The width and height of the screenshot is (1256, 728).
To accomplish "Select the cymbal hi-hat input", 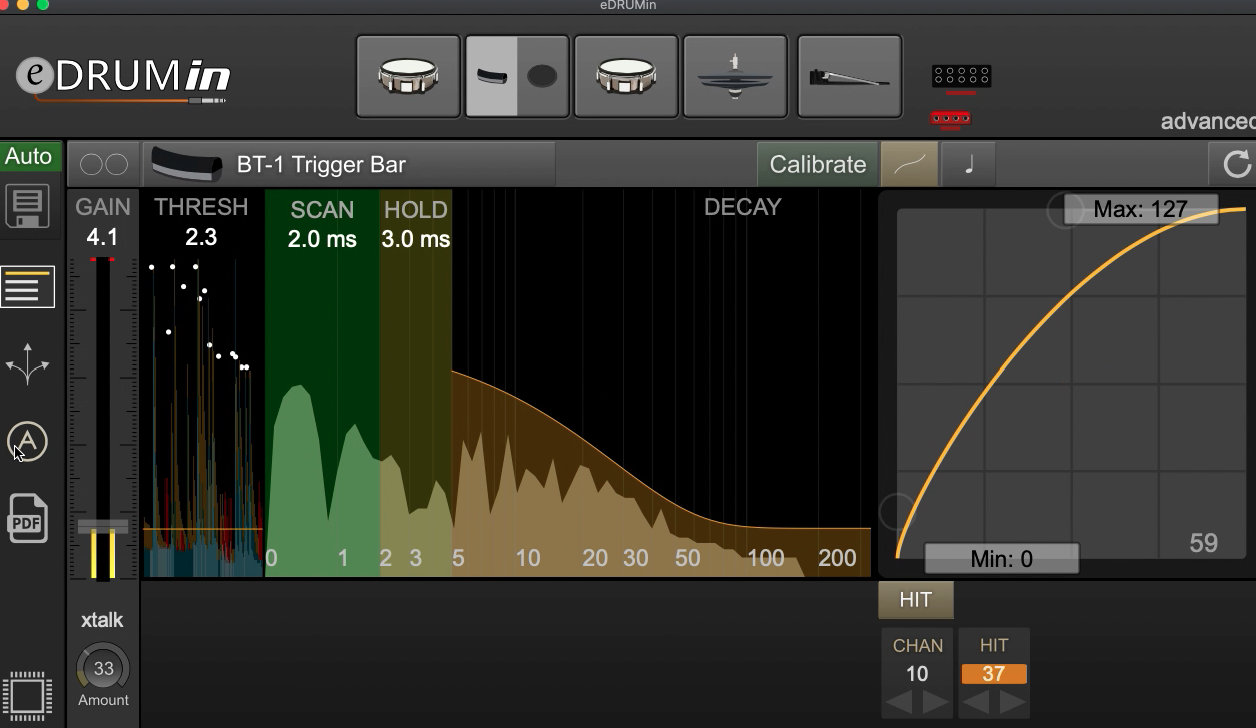I will (x=735, y=77).
